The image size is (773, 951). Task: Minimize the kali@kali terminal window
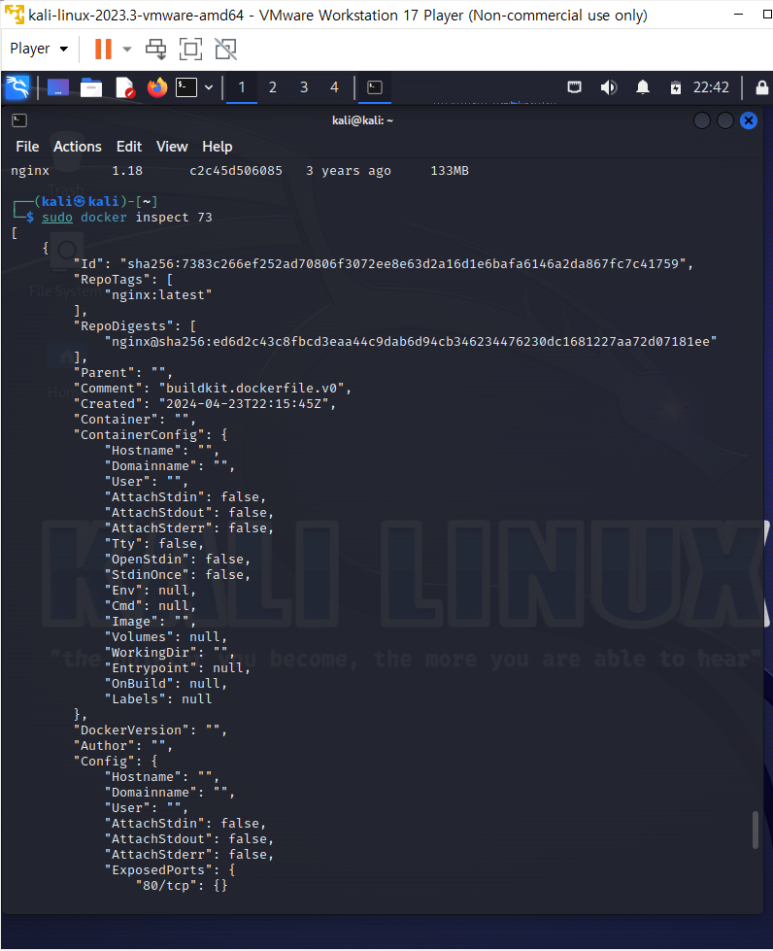701,121
